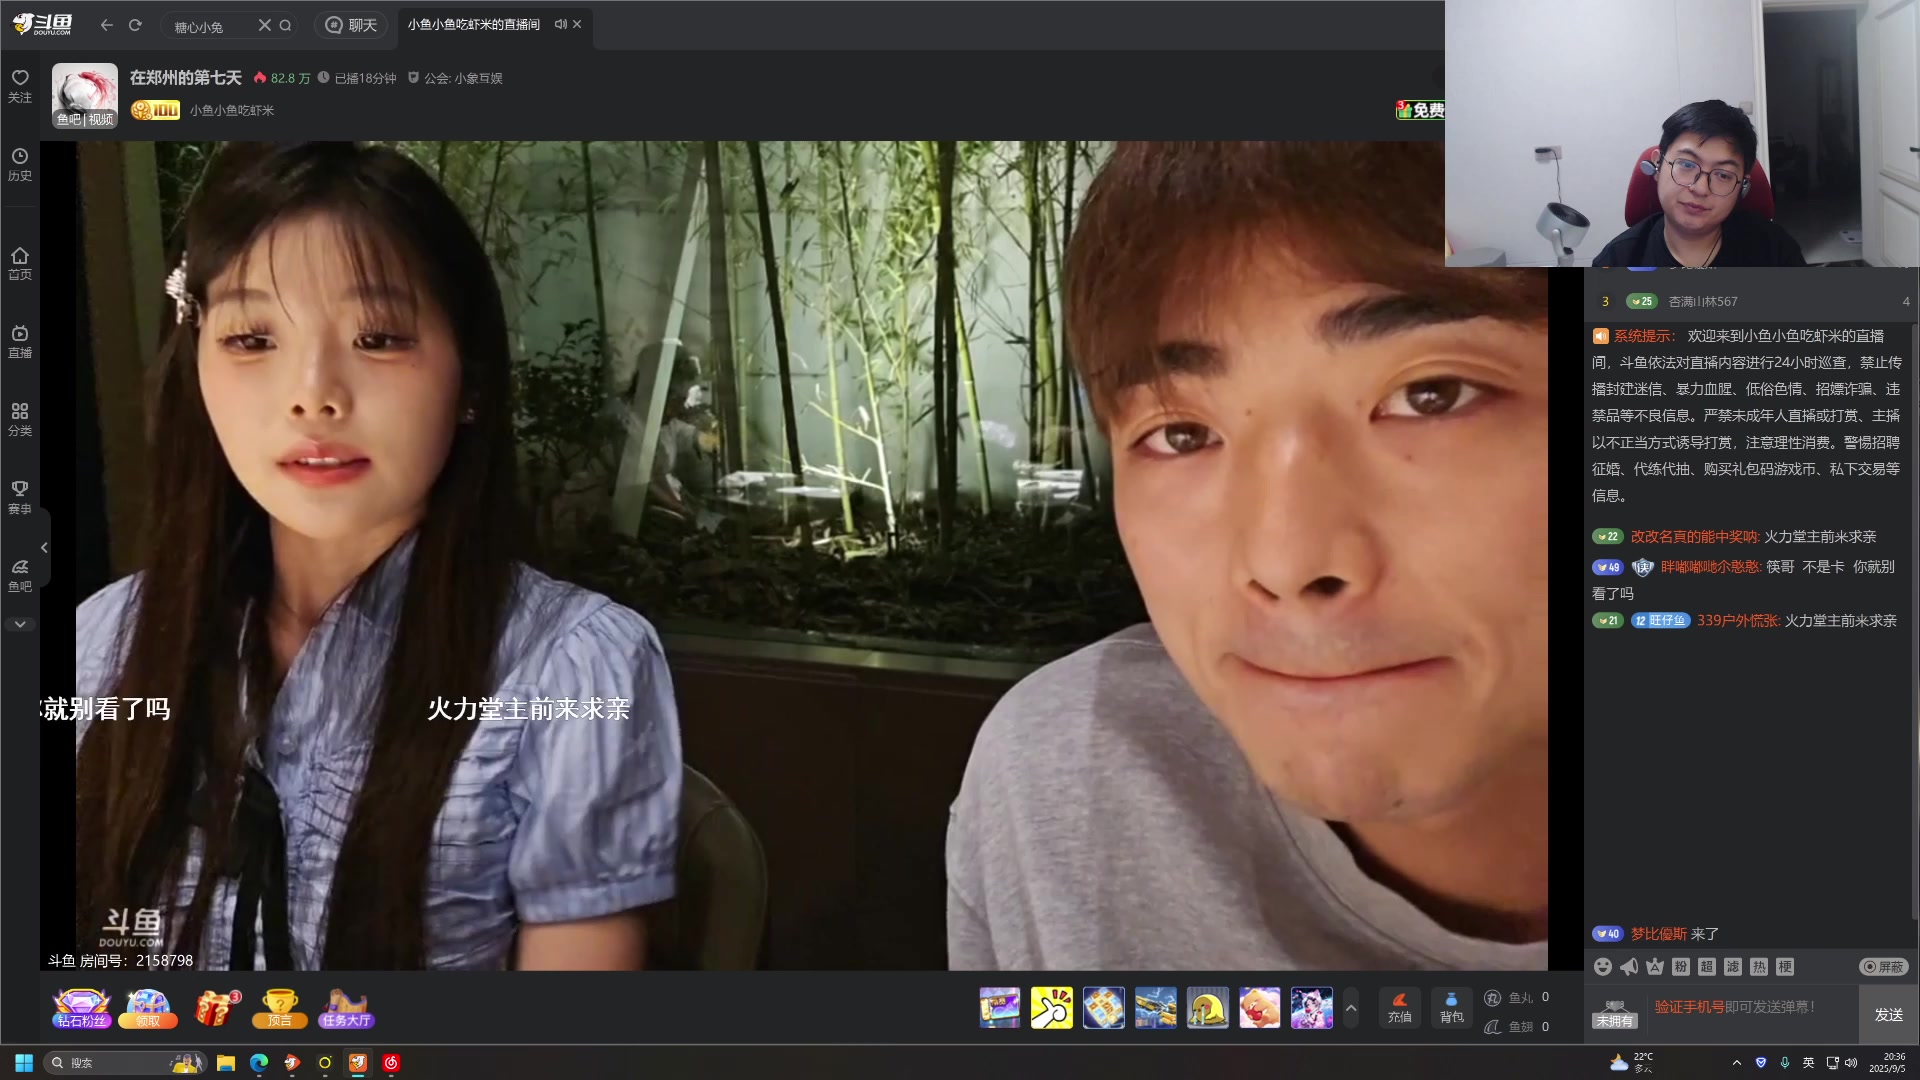Refresh the page
This screenshot has width=1920, height=1080.
[x=135, y=25]
